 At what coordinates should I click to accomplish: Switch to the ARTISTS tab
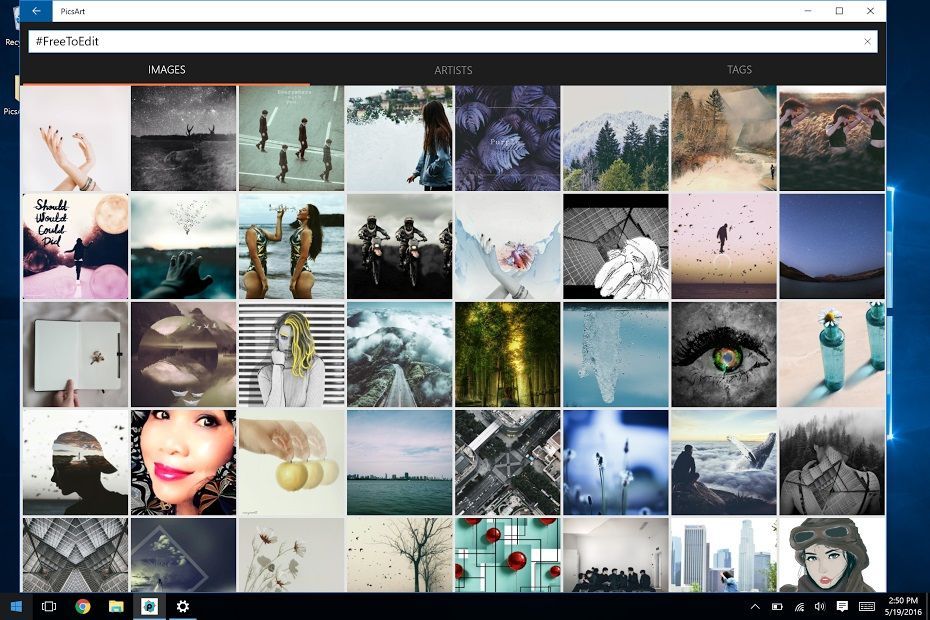click(453, 70)
